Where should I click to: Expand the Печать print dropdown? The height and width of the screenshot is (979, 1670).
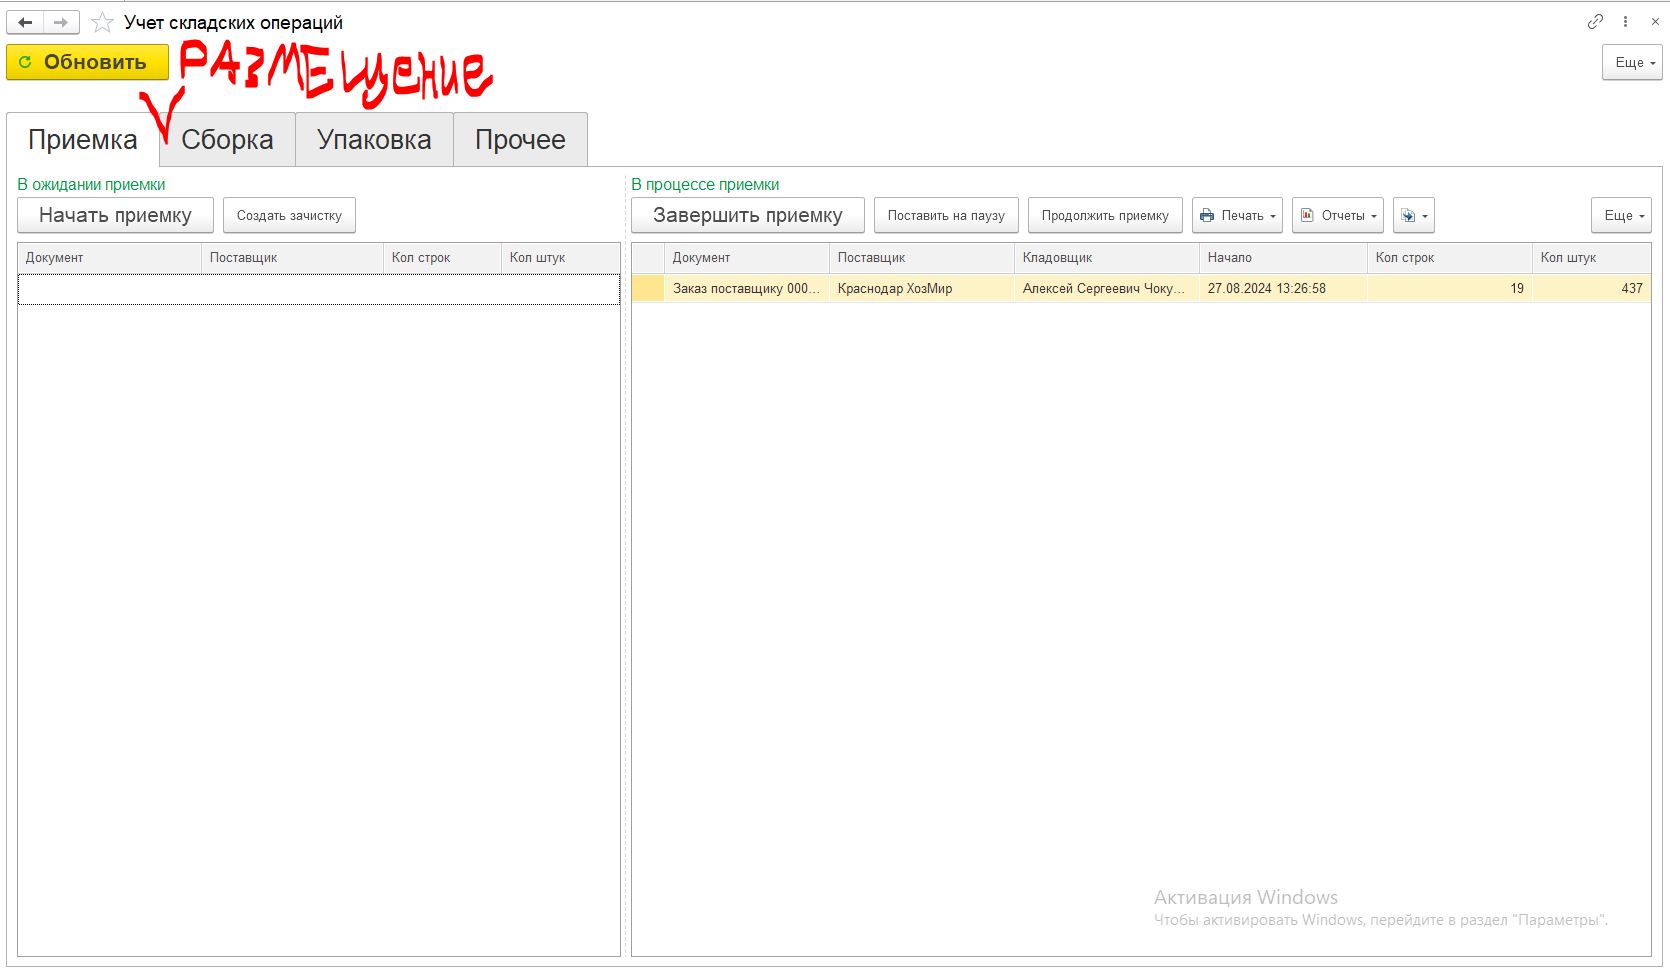1237,215
